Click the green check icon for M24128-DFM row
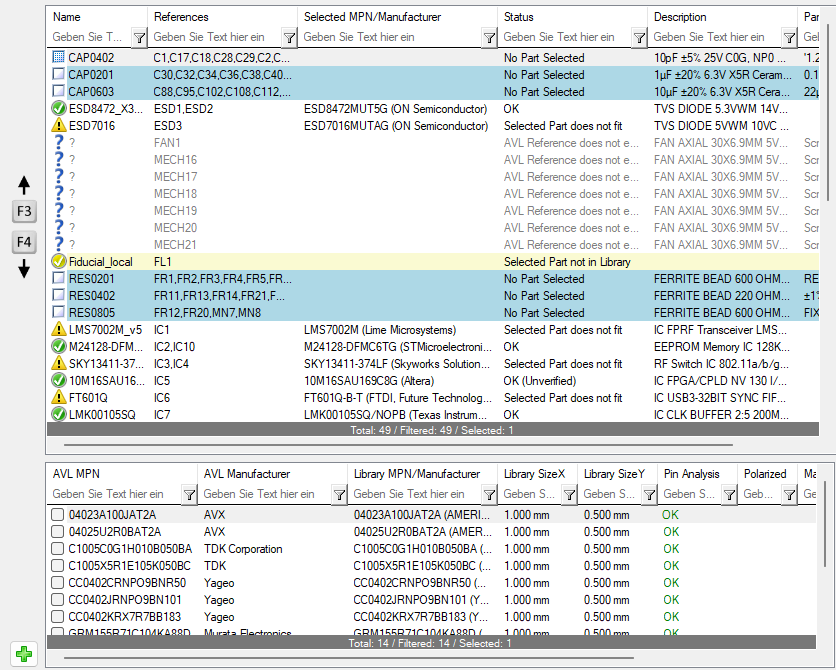The width and height of the screenshot is (836, 670). pyautogui.click(x=58, y=347)
